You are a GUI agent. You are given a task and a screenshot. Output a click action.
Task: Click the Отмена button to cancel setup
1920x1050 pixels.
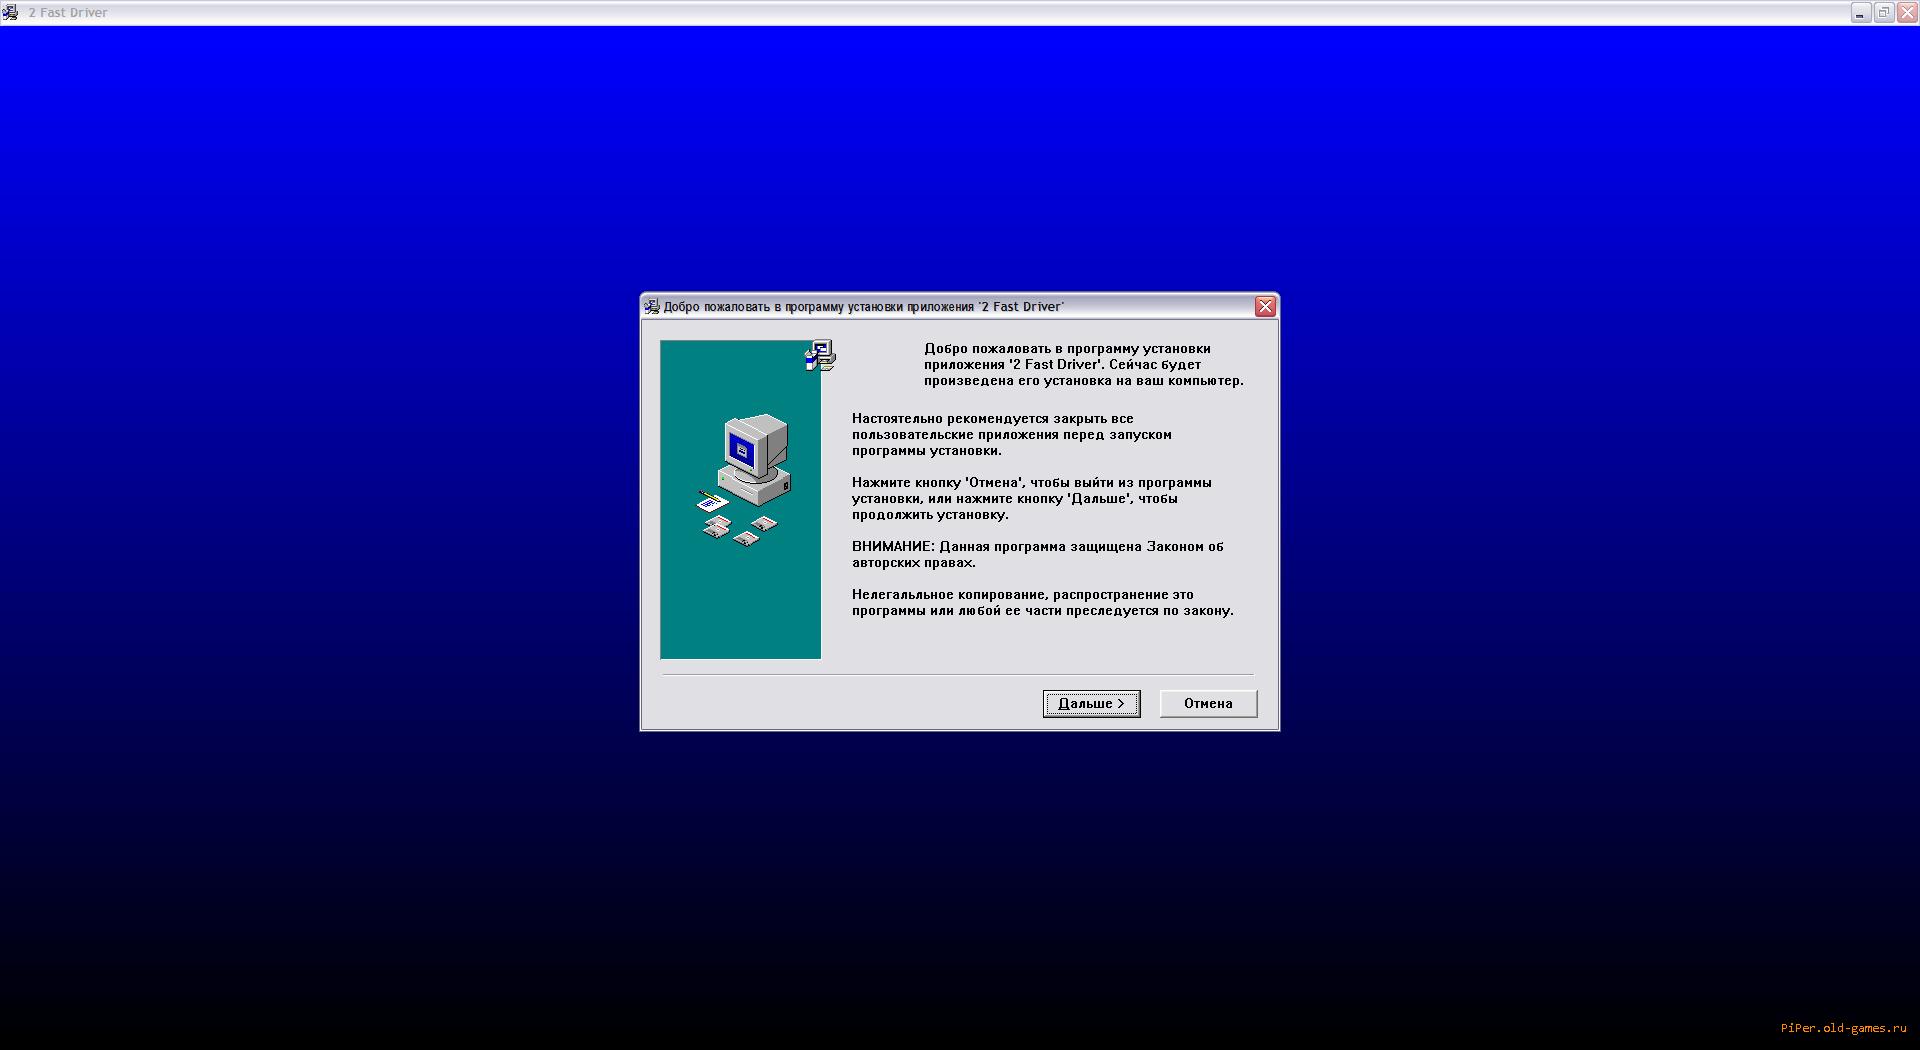pyautogui.click(x=1208, y=703)
